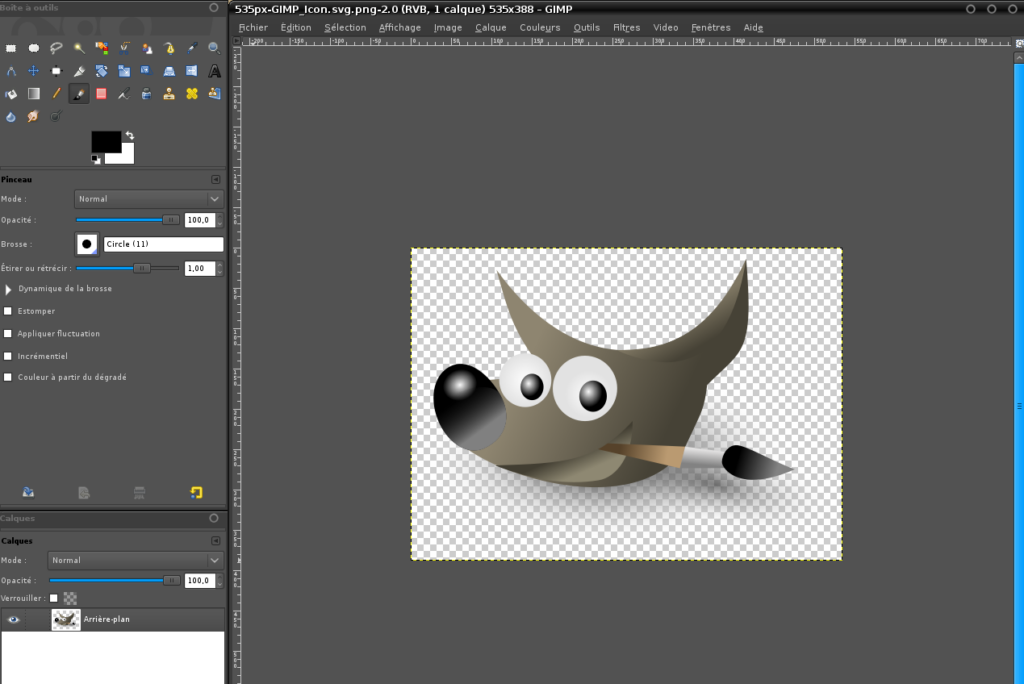
Task: Select the Zoom magnifier tool in toolbox
Action: click(214, 48)
